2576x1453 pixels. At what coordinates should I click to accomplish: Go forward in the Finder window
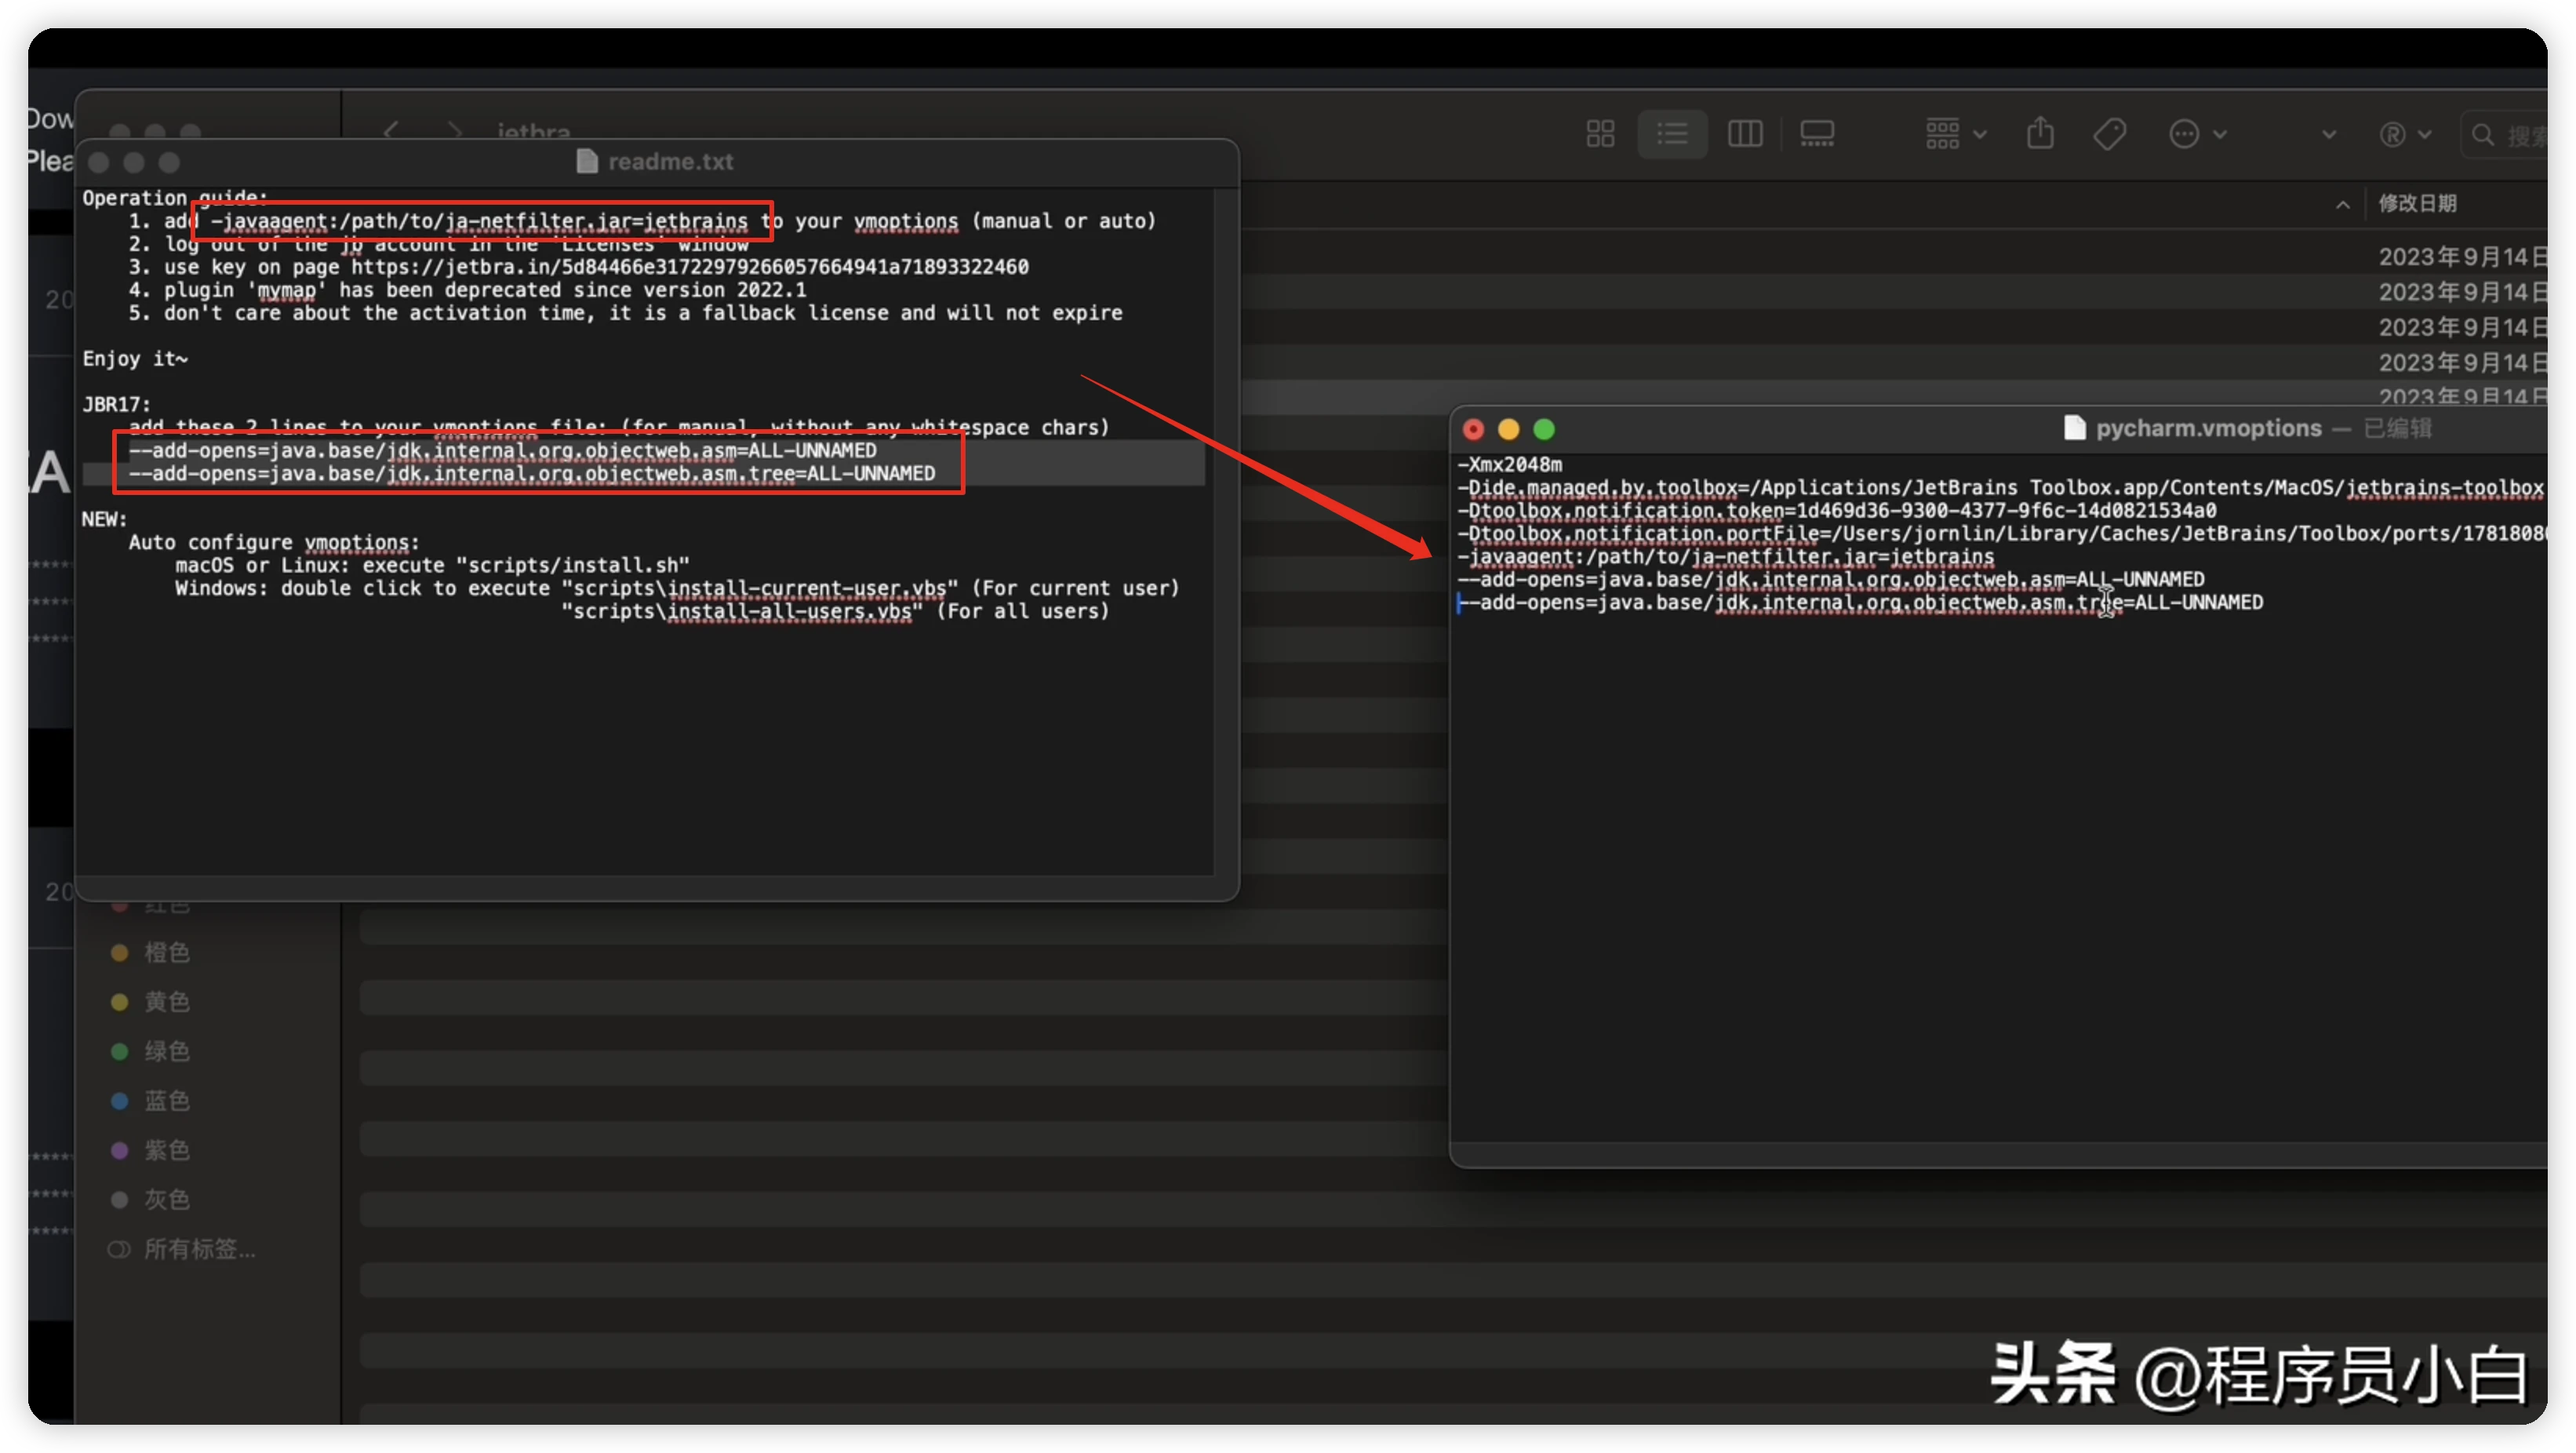[x=455, y=132]
